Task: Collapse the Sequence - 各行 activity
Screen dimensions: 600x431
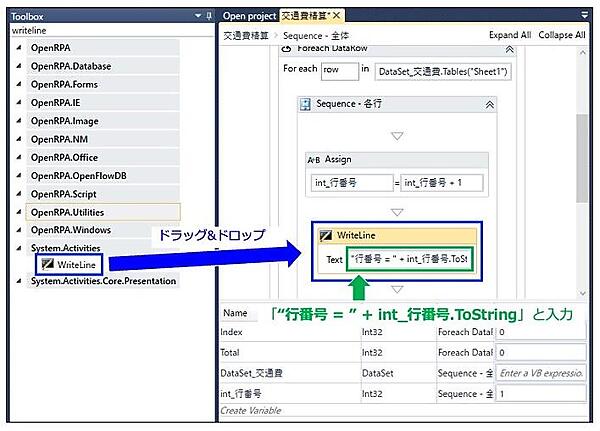Action: (x=489, y=104)
